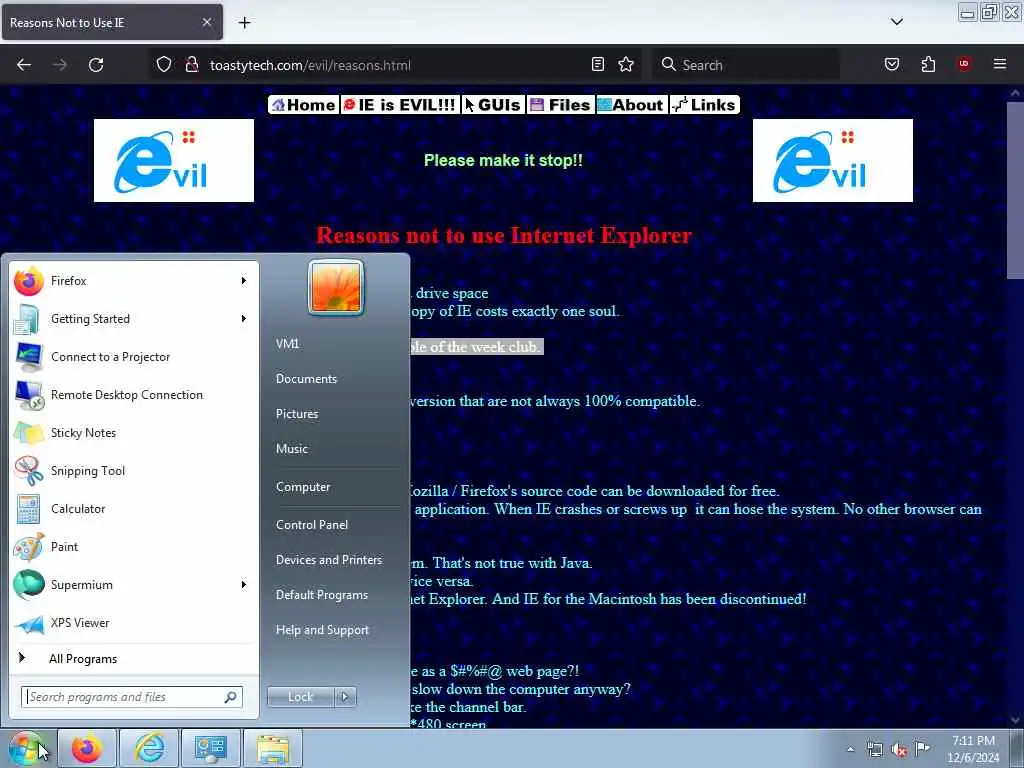
Task: Close the Reasons Not to Use IE tab
Action: coord(206,22)
